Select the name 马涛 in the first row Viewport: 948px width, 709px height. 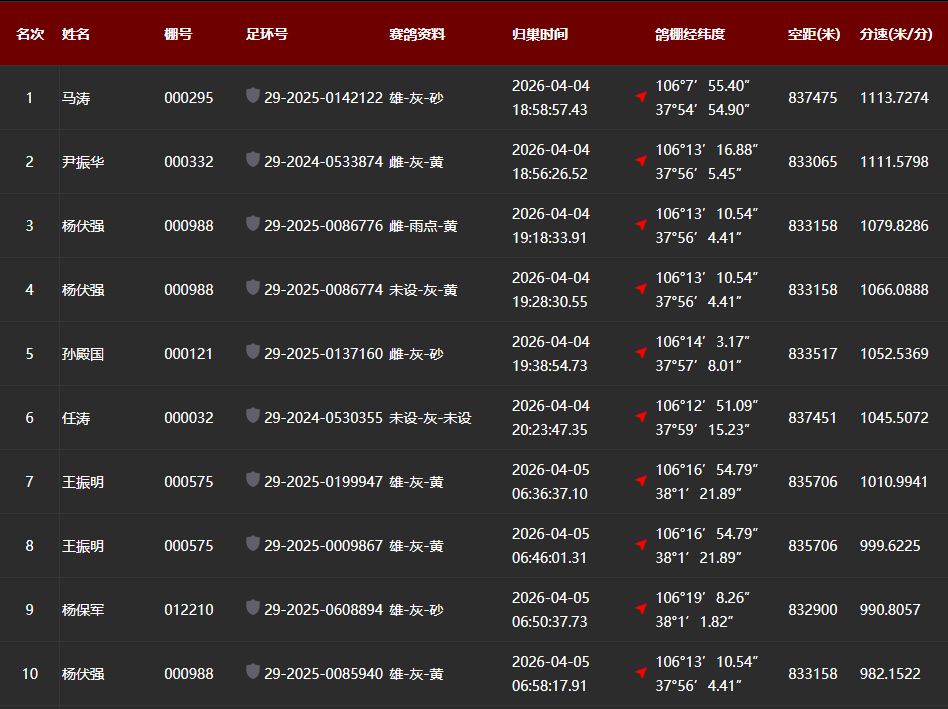(76, 98)
